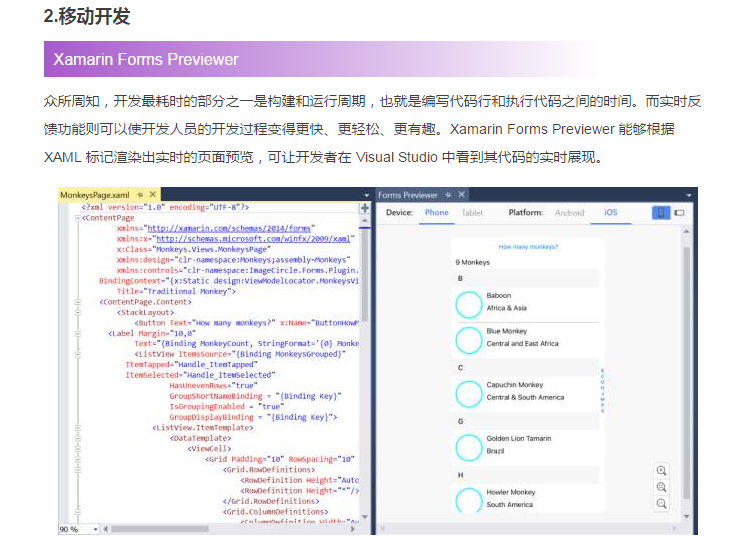Screen dimensions: 735x542
Task: Collapse the Label Margin node
Action: coord(78,333)
